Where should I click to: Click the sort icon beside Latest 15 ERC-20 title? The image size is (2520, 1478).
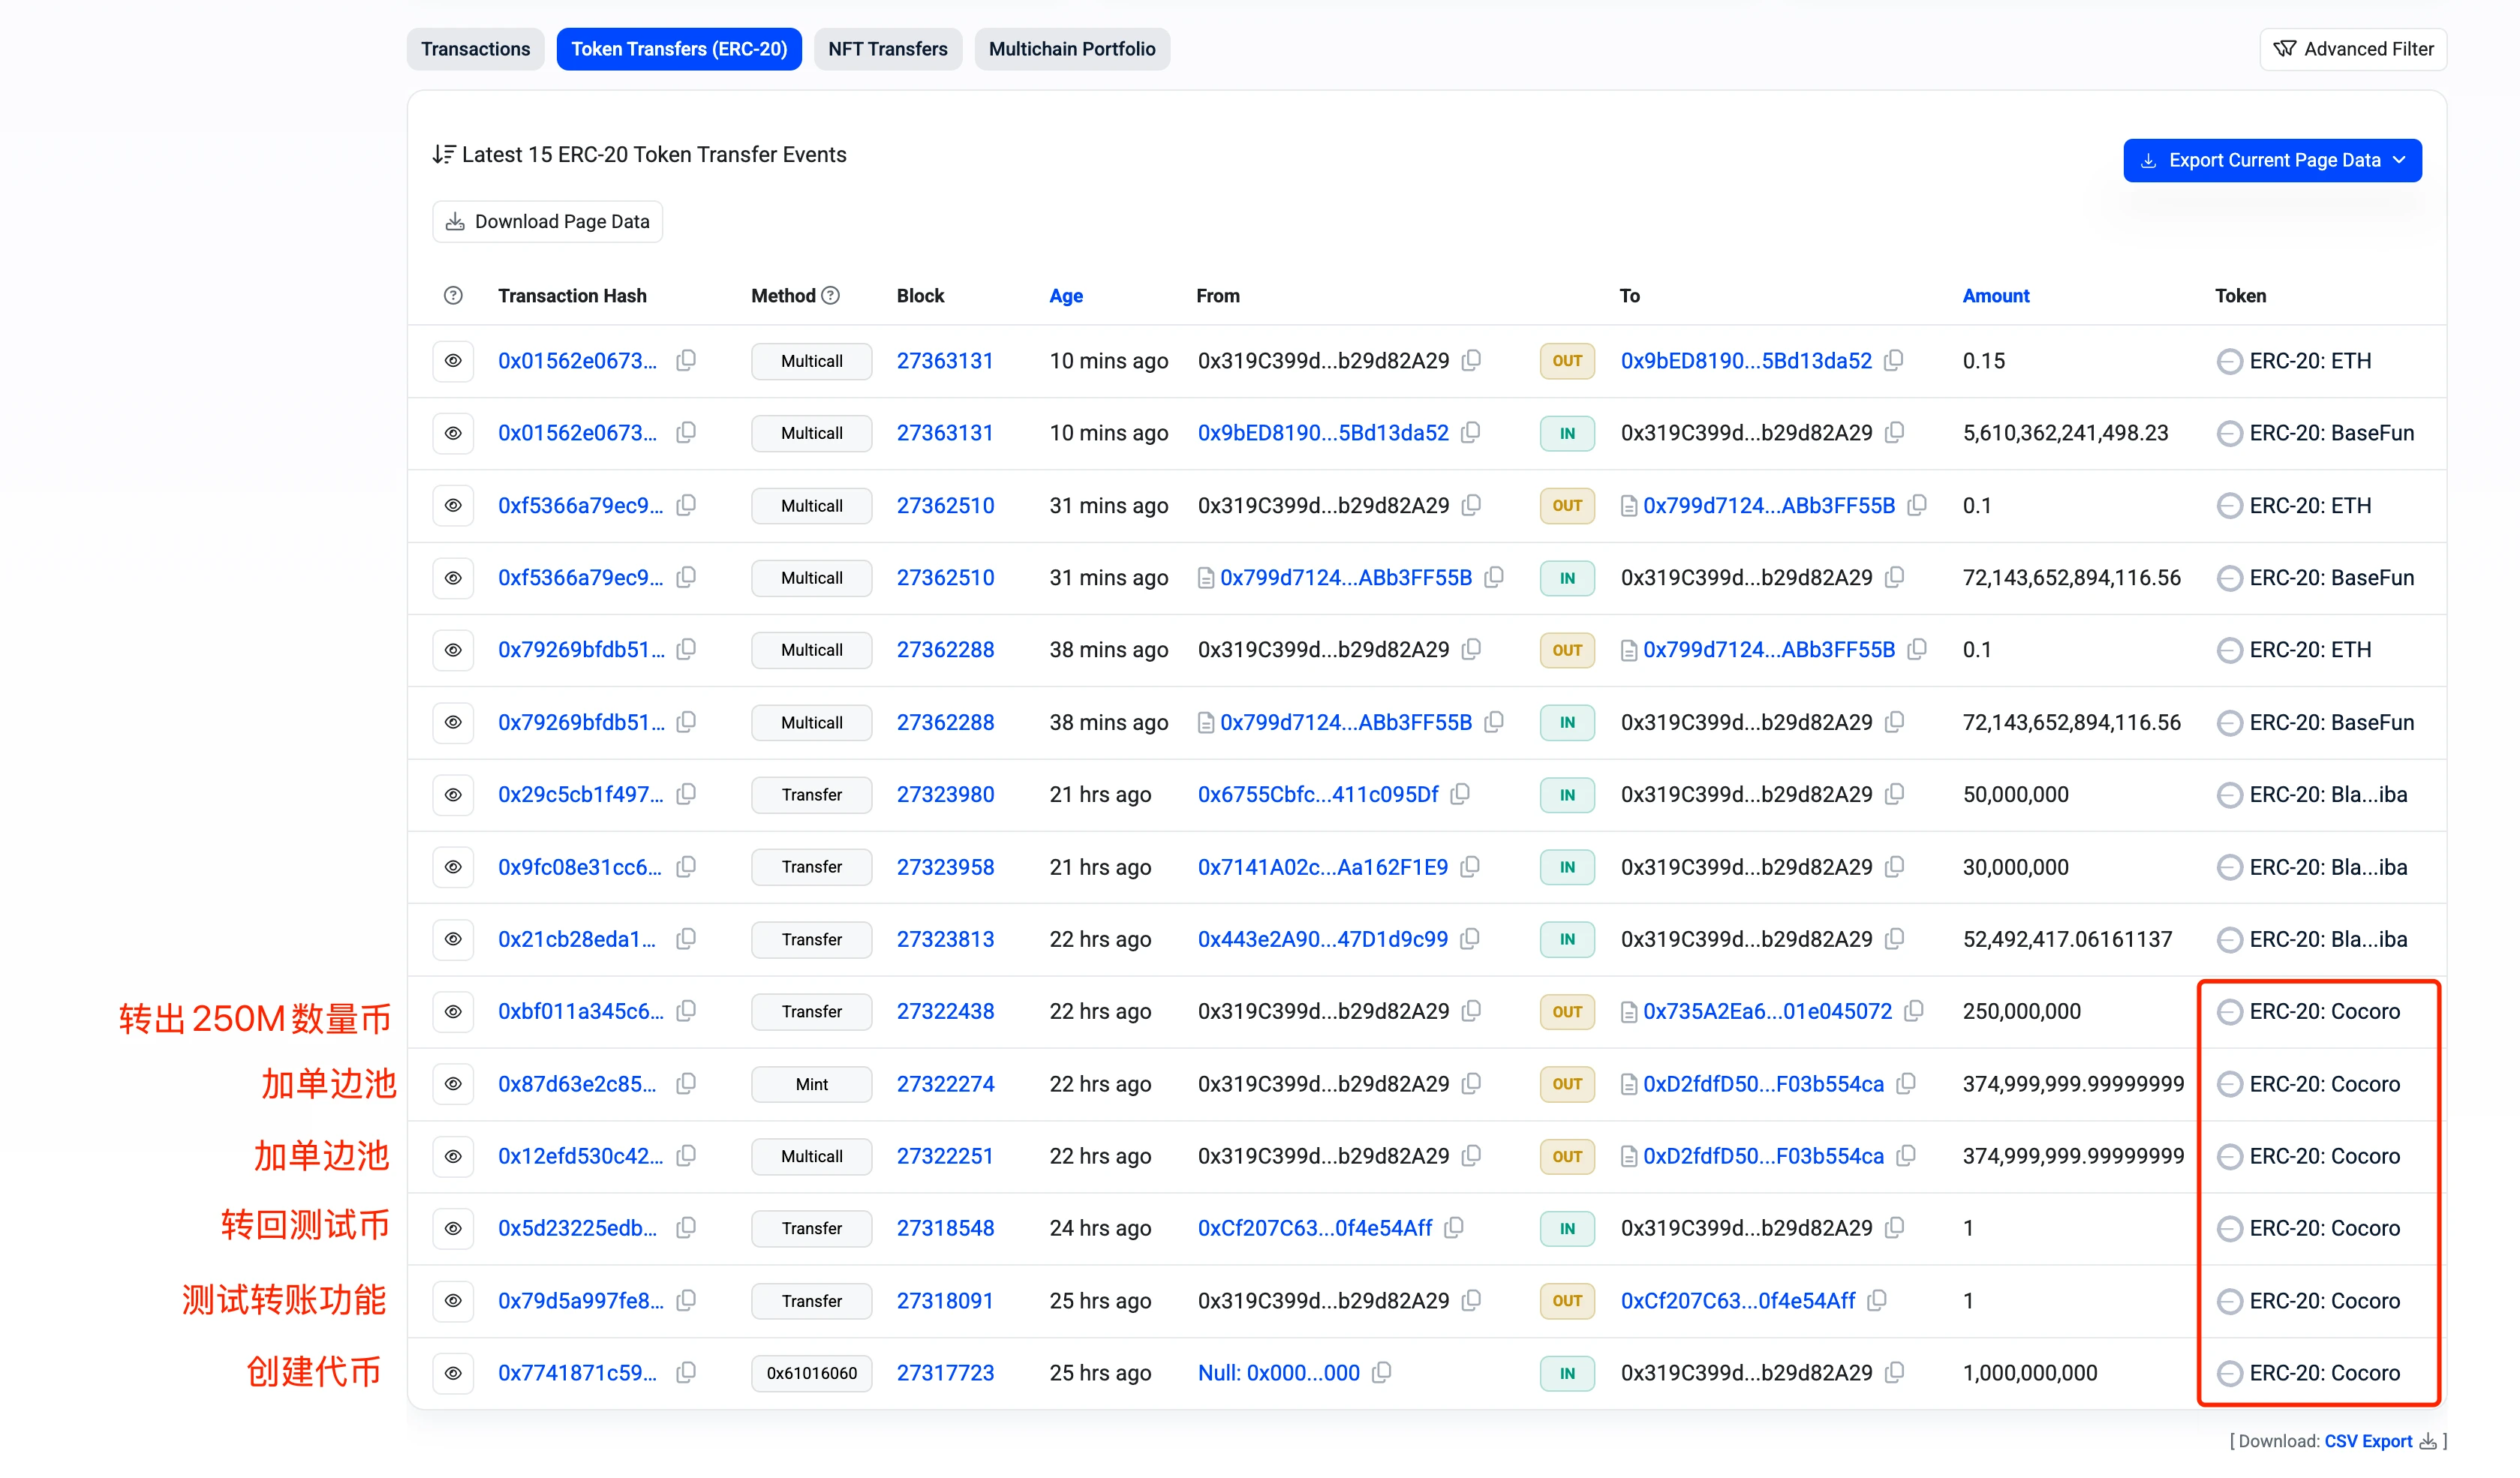tap(443, 154)
